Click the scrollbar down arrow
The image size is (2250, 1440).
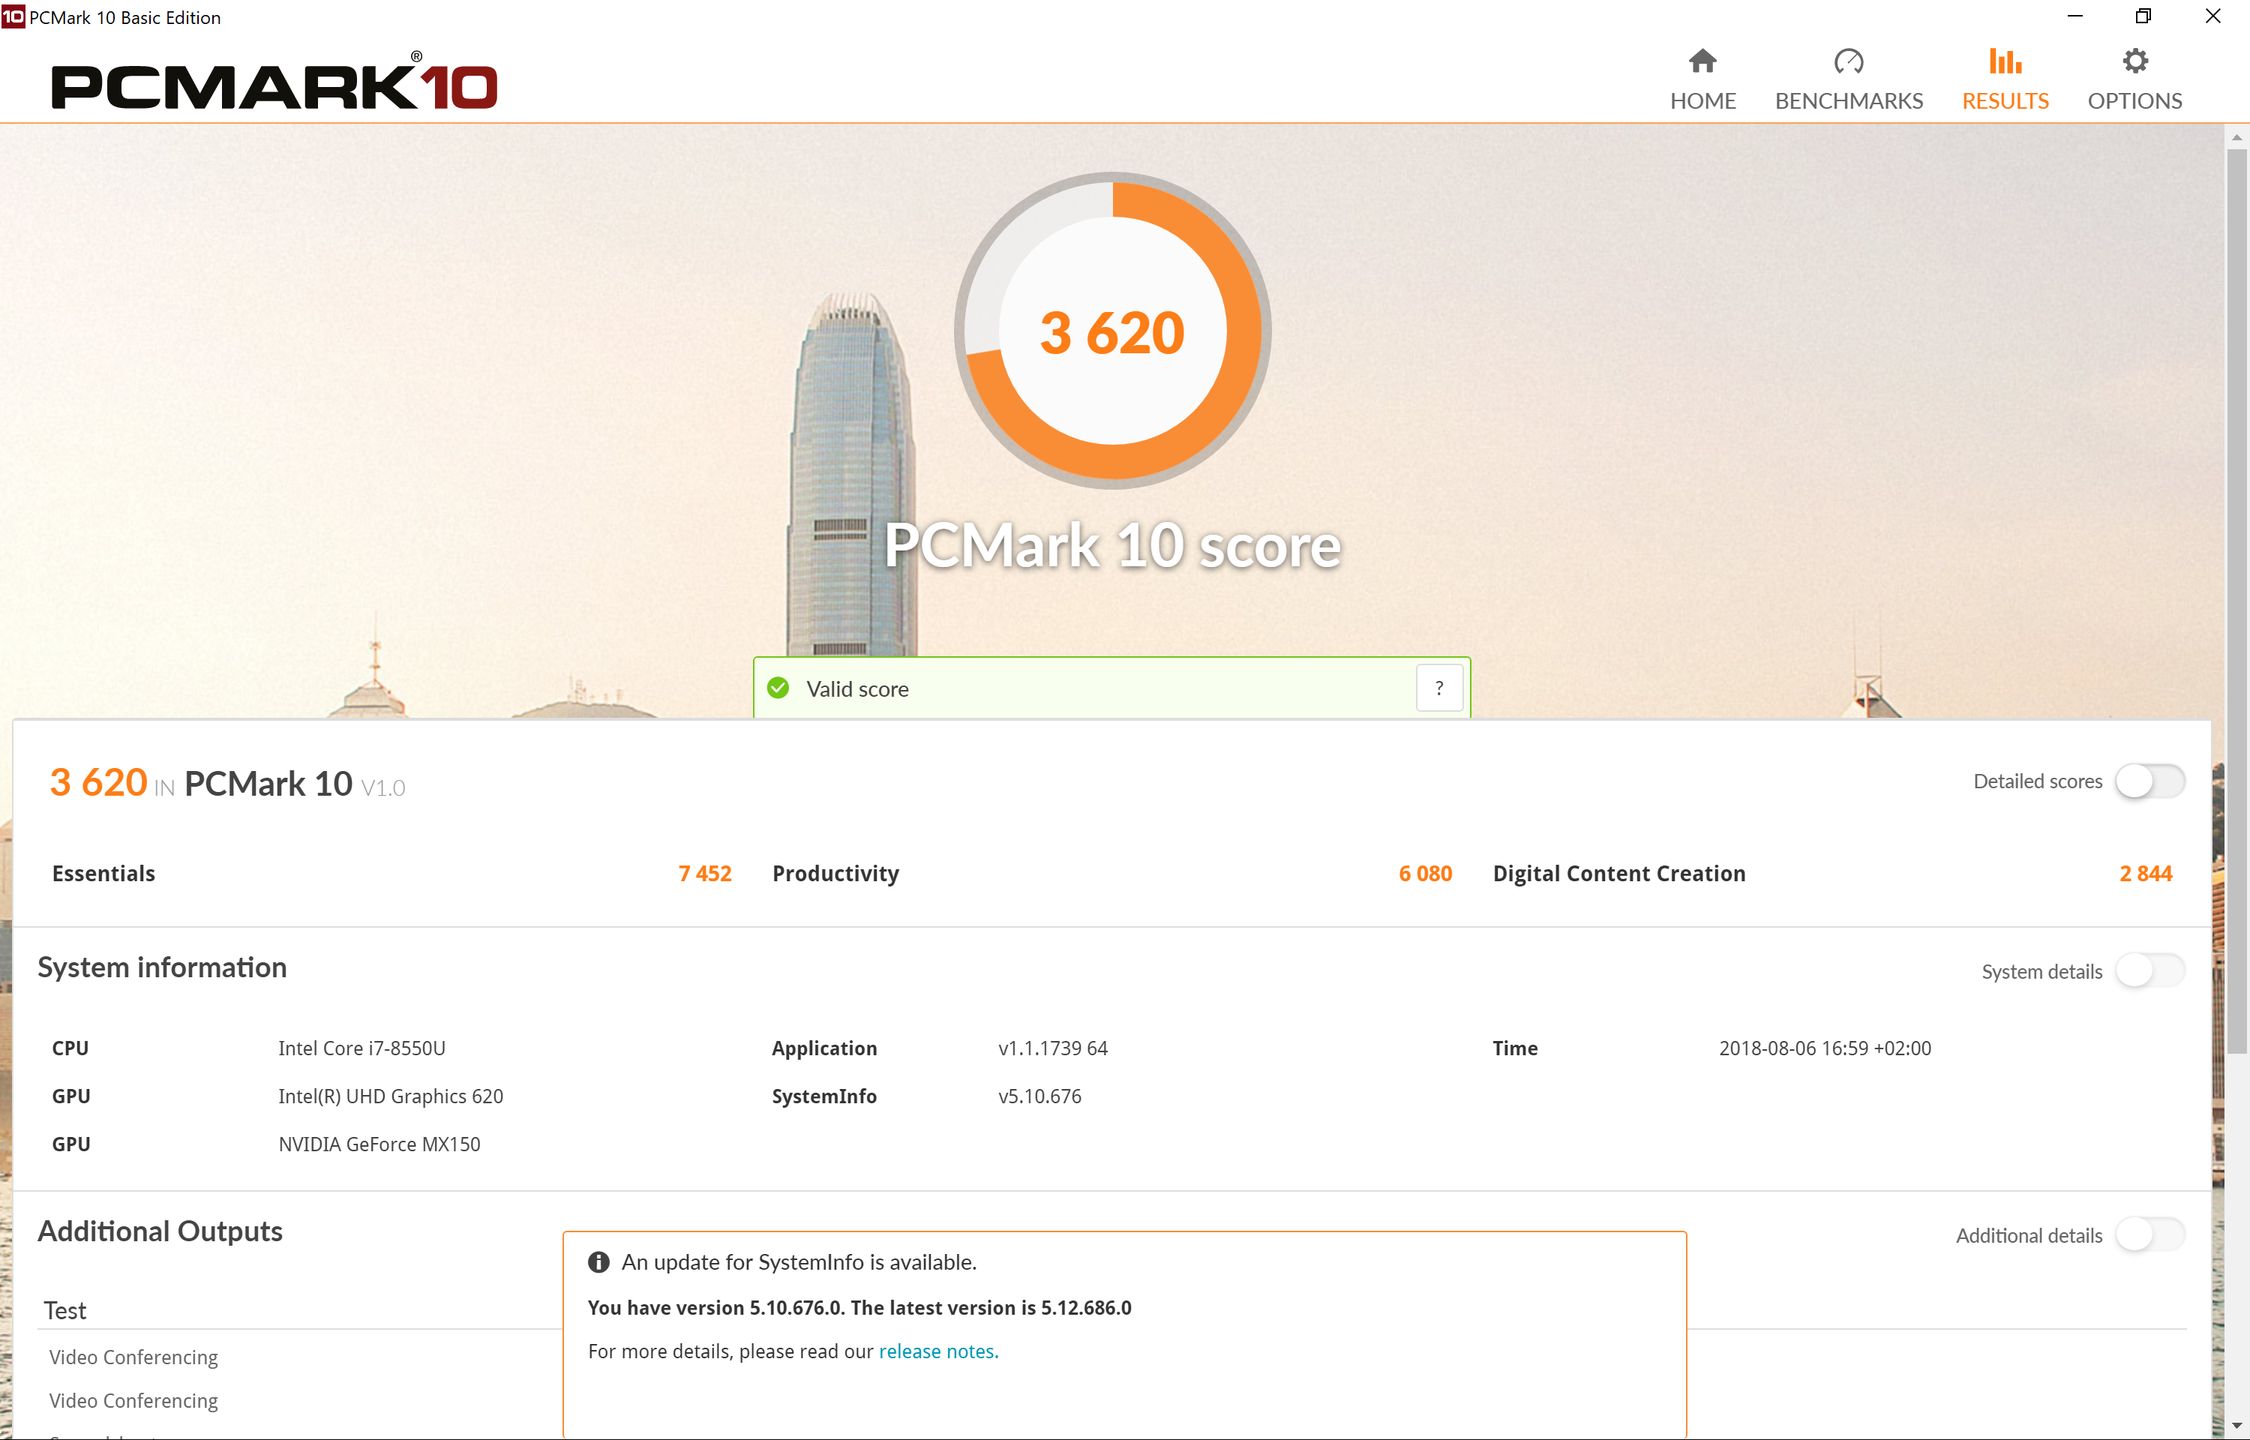point(2236,1426)
